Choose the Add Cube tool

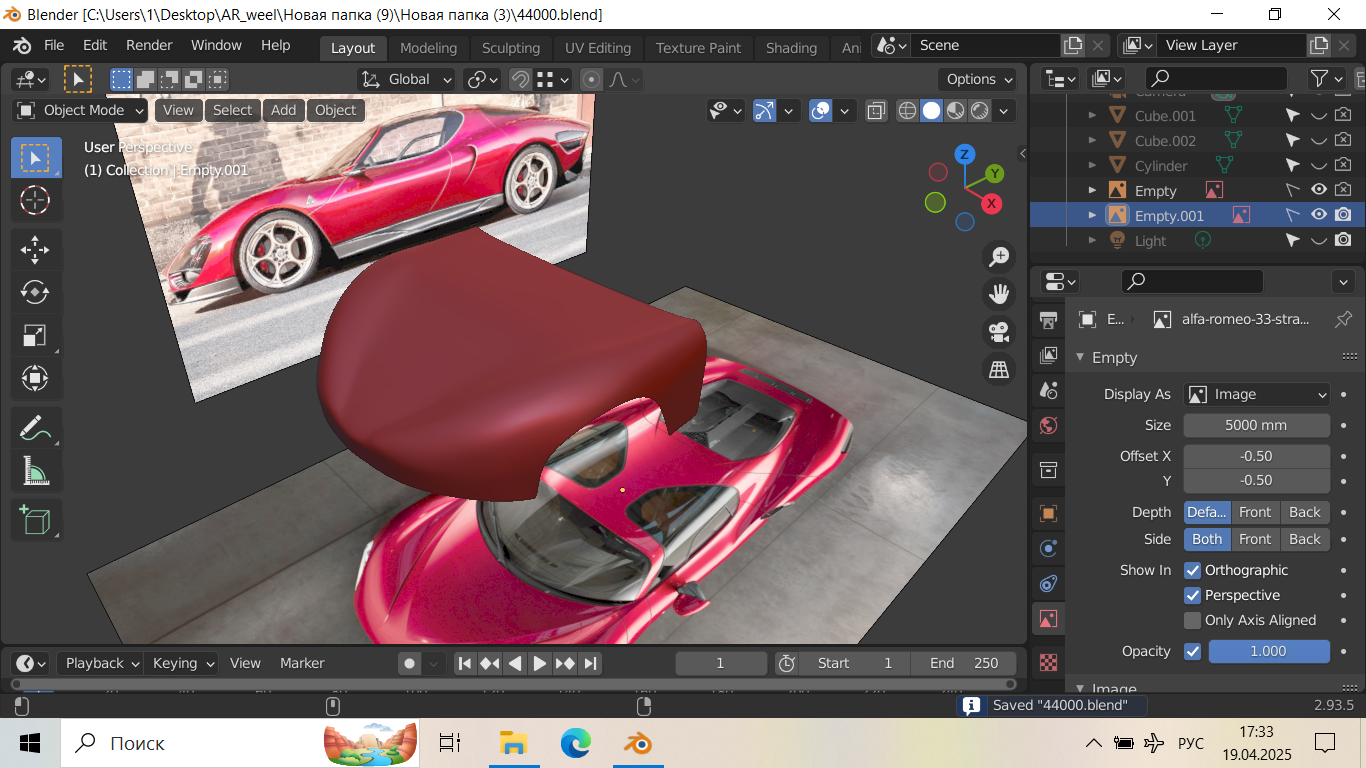35,520
